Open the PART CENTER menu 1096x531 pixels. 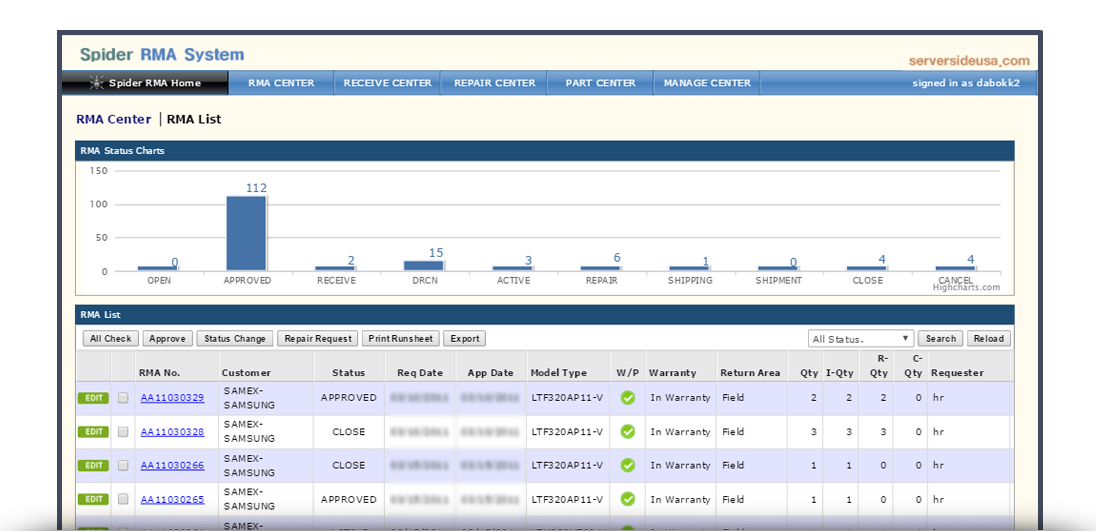click(600, 83)
